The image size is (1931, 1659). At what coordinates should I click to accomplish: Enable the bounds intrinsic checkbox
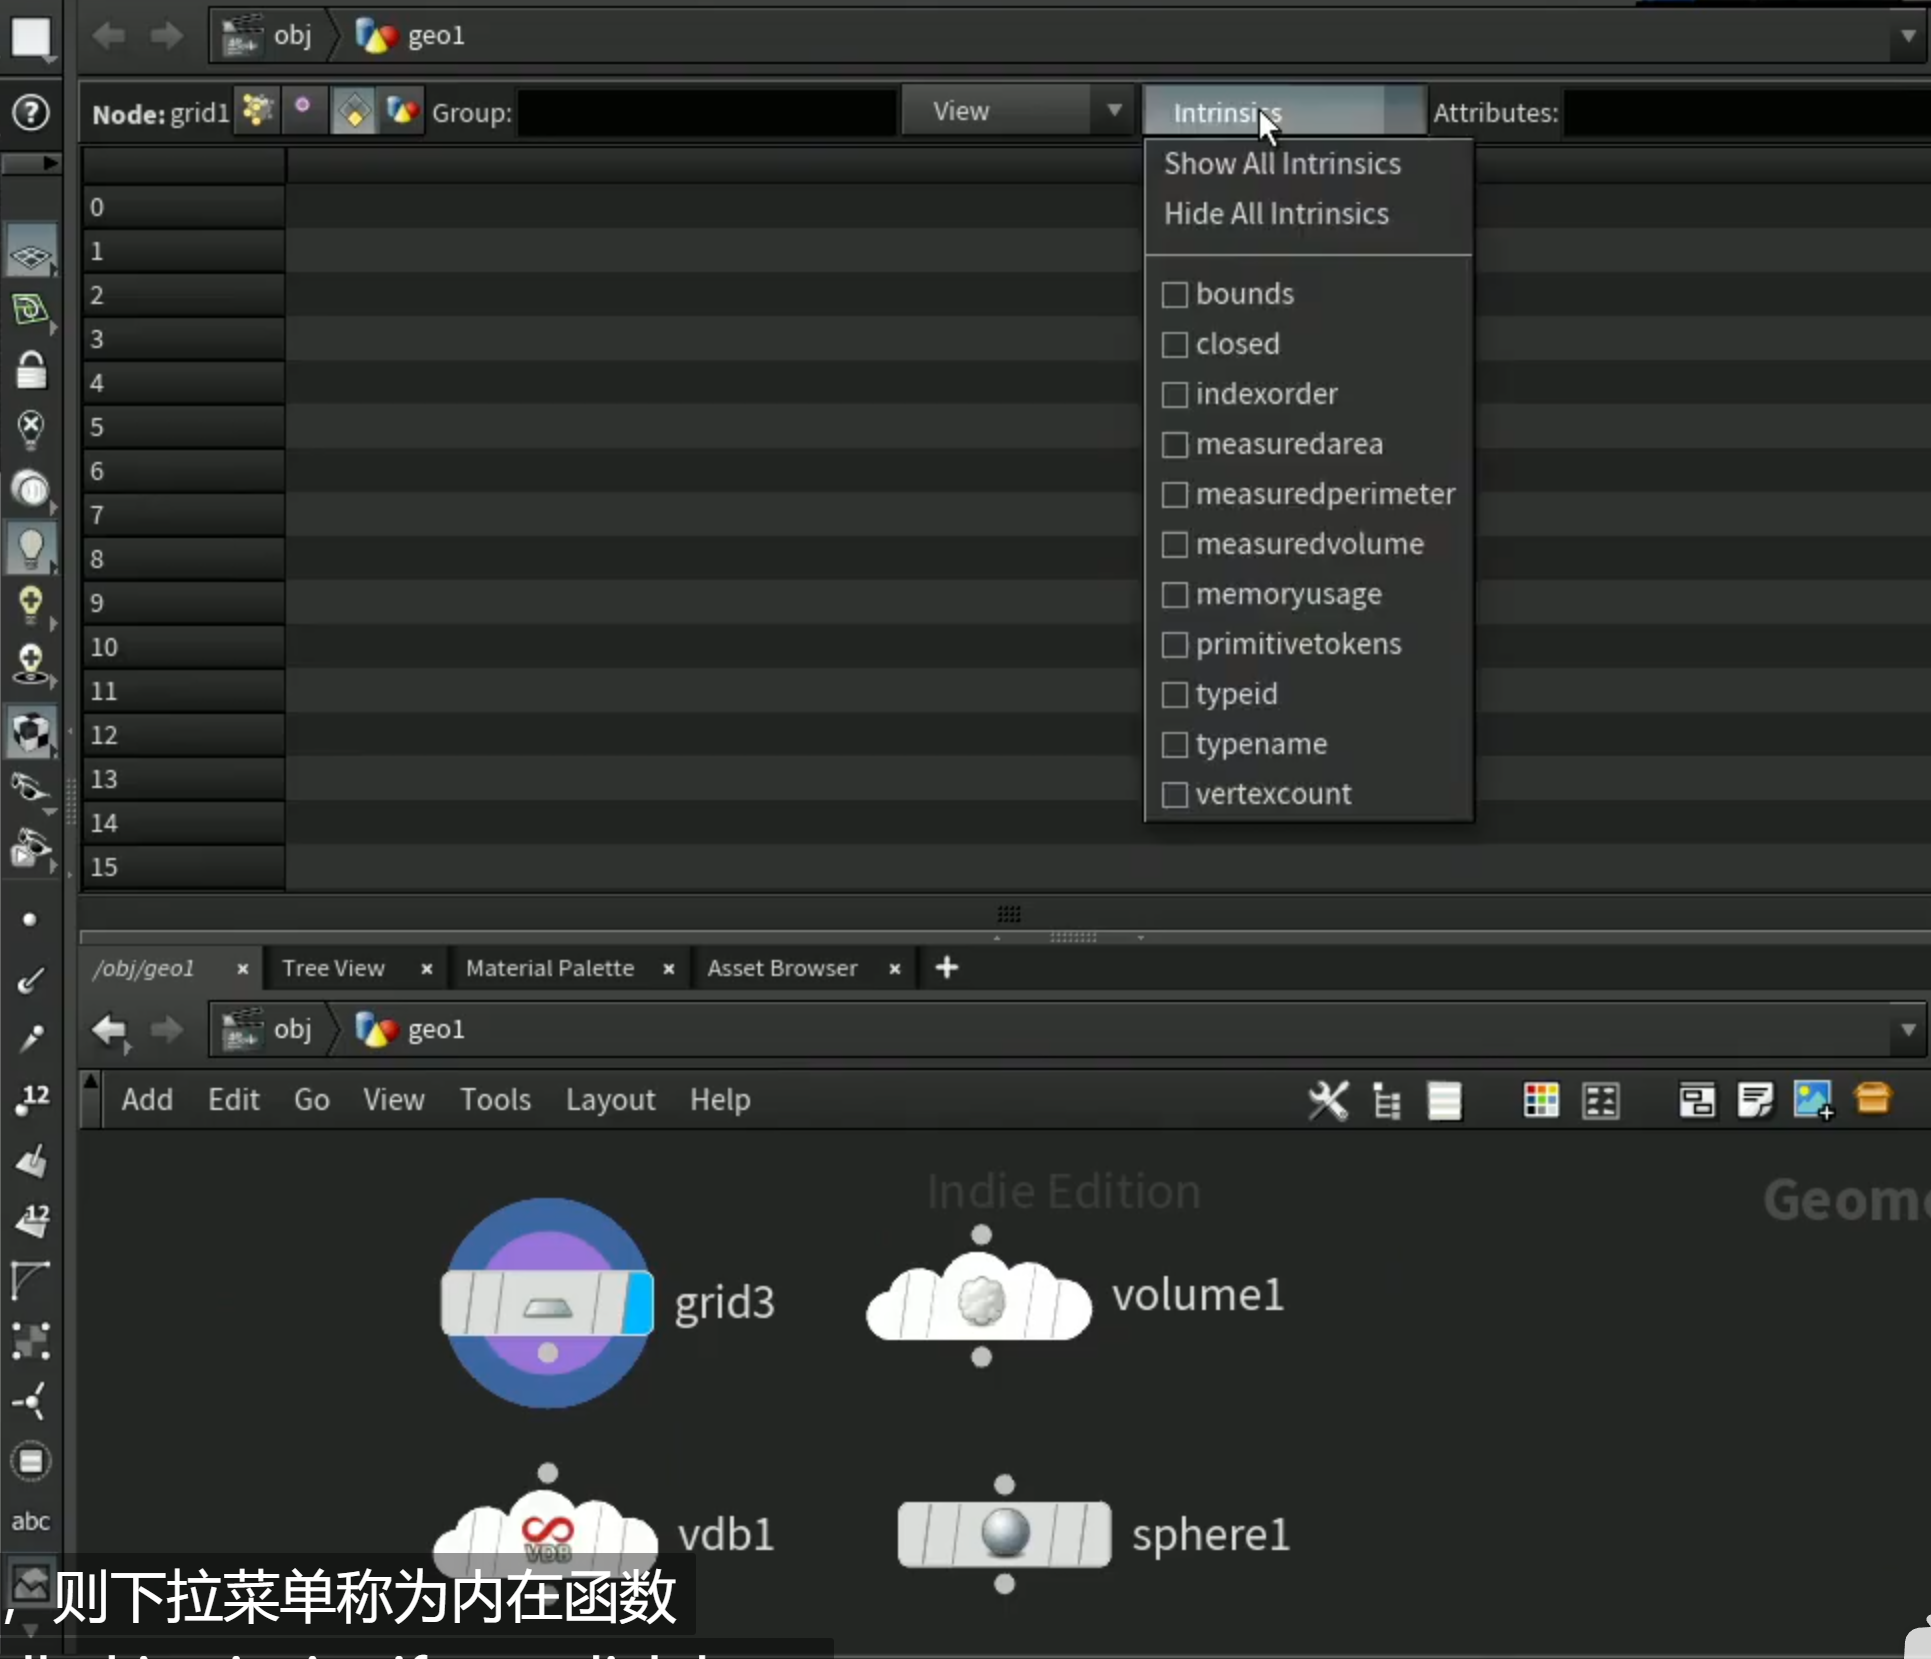coord(1175,294)
